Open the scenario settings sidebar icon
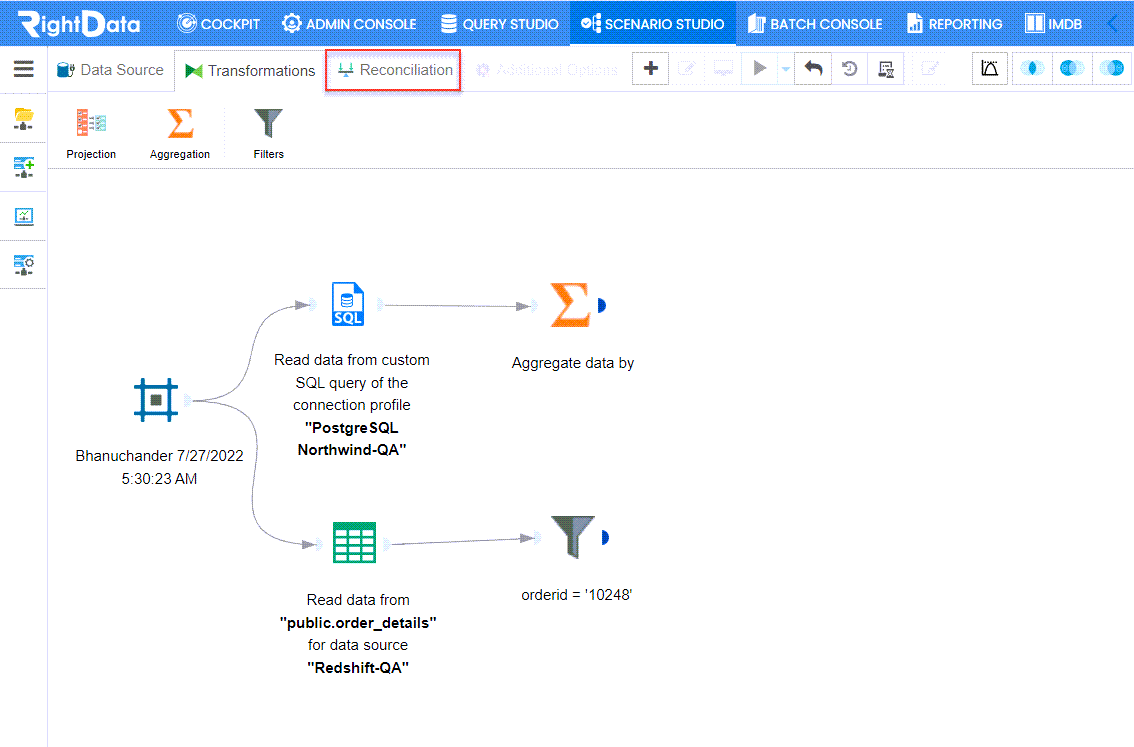1134x747 pixels. click(24, 265)
